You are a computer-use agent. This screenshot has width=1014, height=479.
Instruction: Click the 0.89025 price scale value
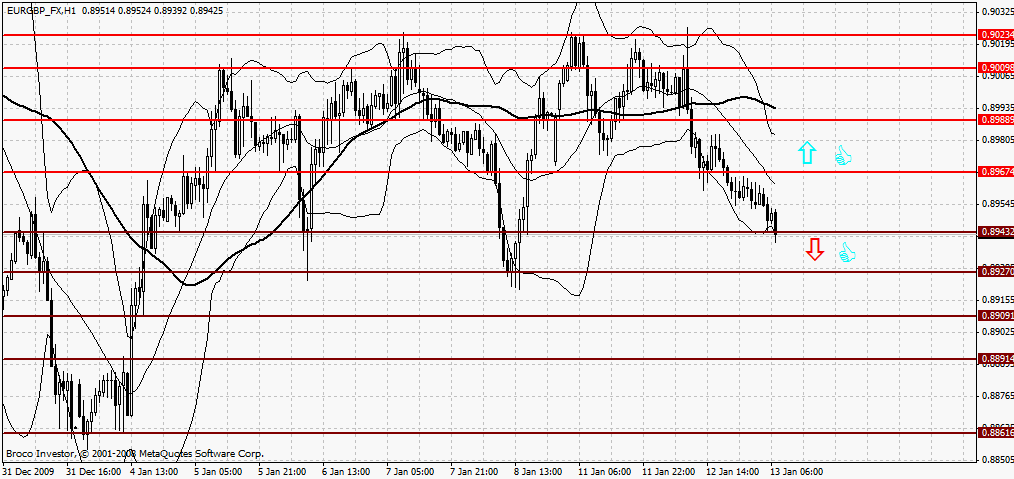pos(997,332)
